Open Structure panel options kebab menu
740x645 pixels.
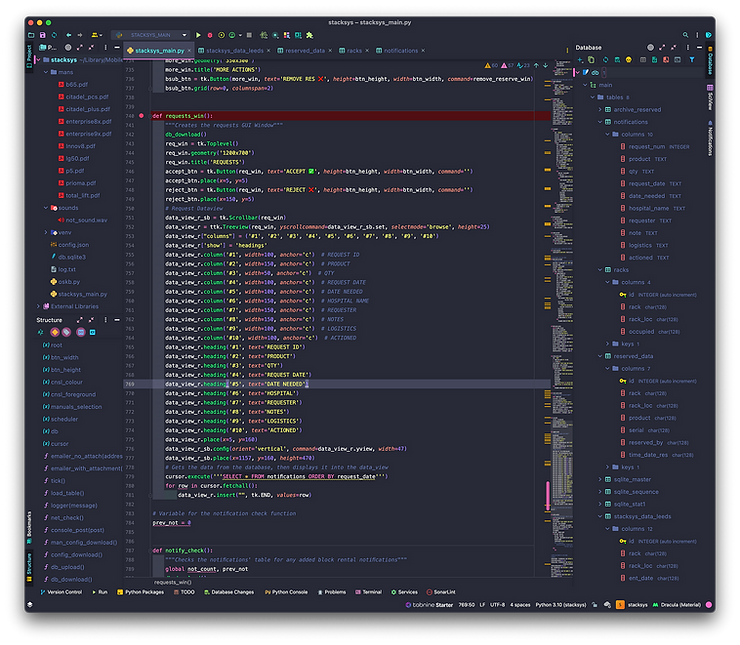pyautogui.click(x=105, y=320)
